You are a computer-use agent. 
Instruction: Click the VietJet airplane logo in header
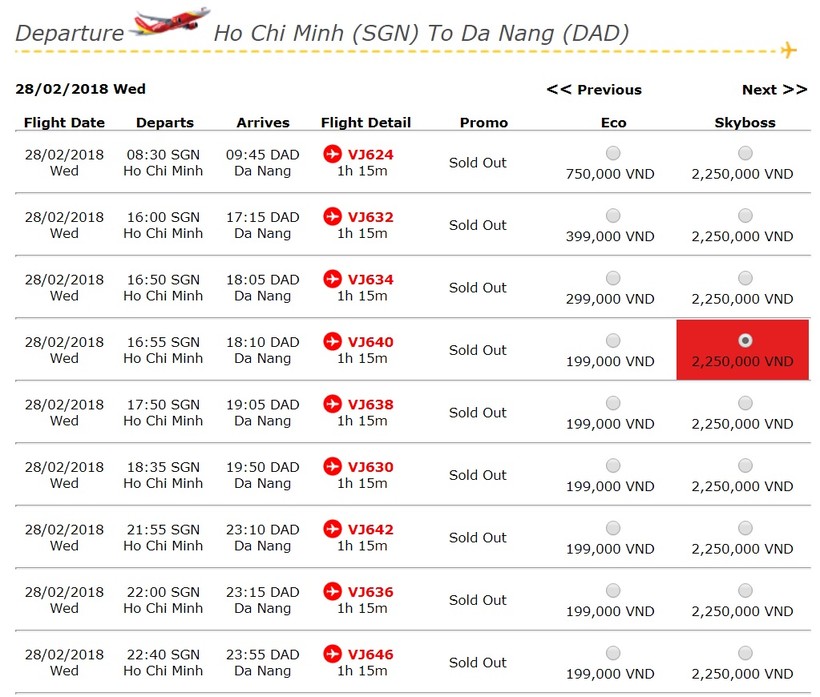click(x=170, y=22)
